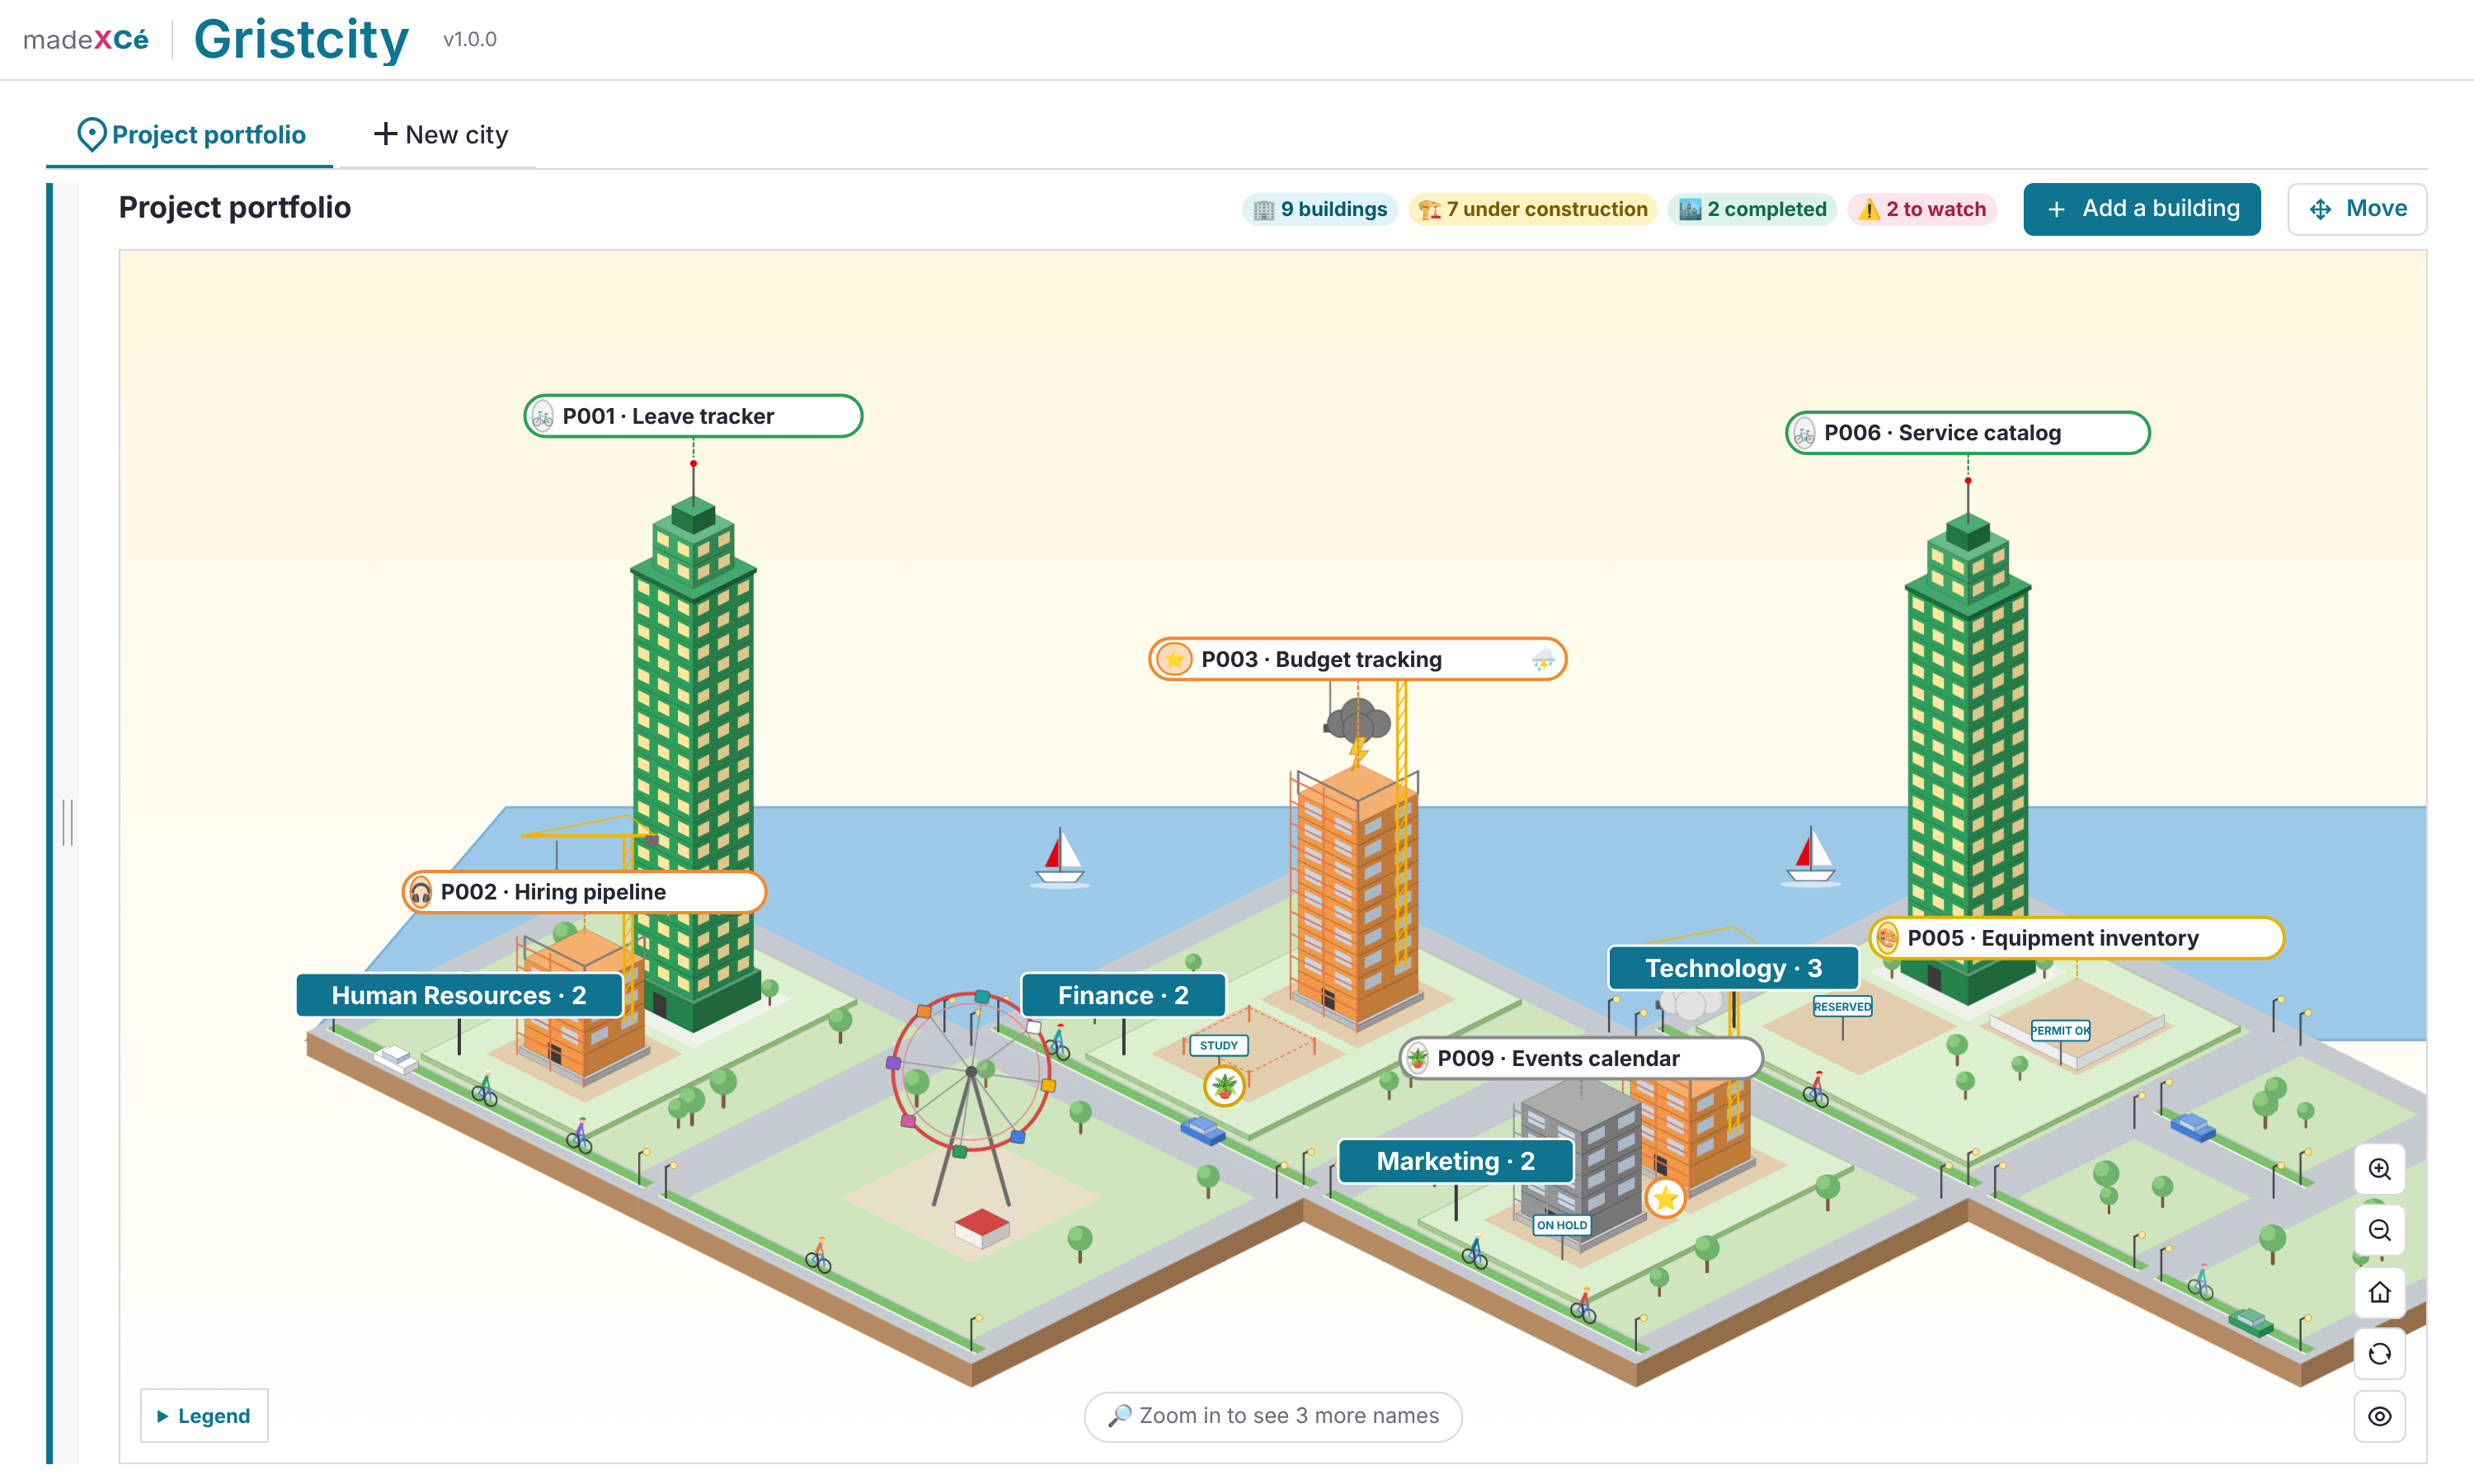The width and height of the screenshot is (2474, 1484).
Task: Click the rotate view circular arrows icon
Action: click(2379, 1354)
